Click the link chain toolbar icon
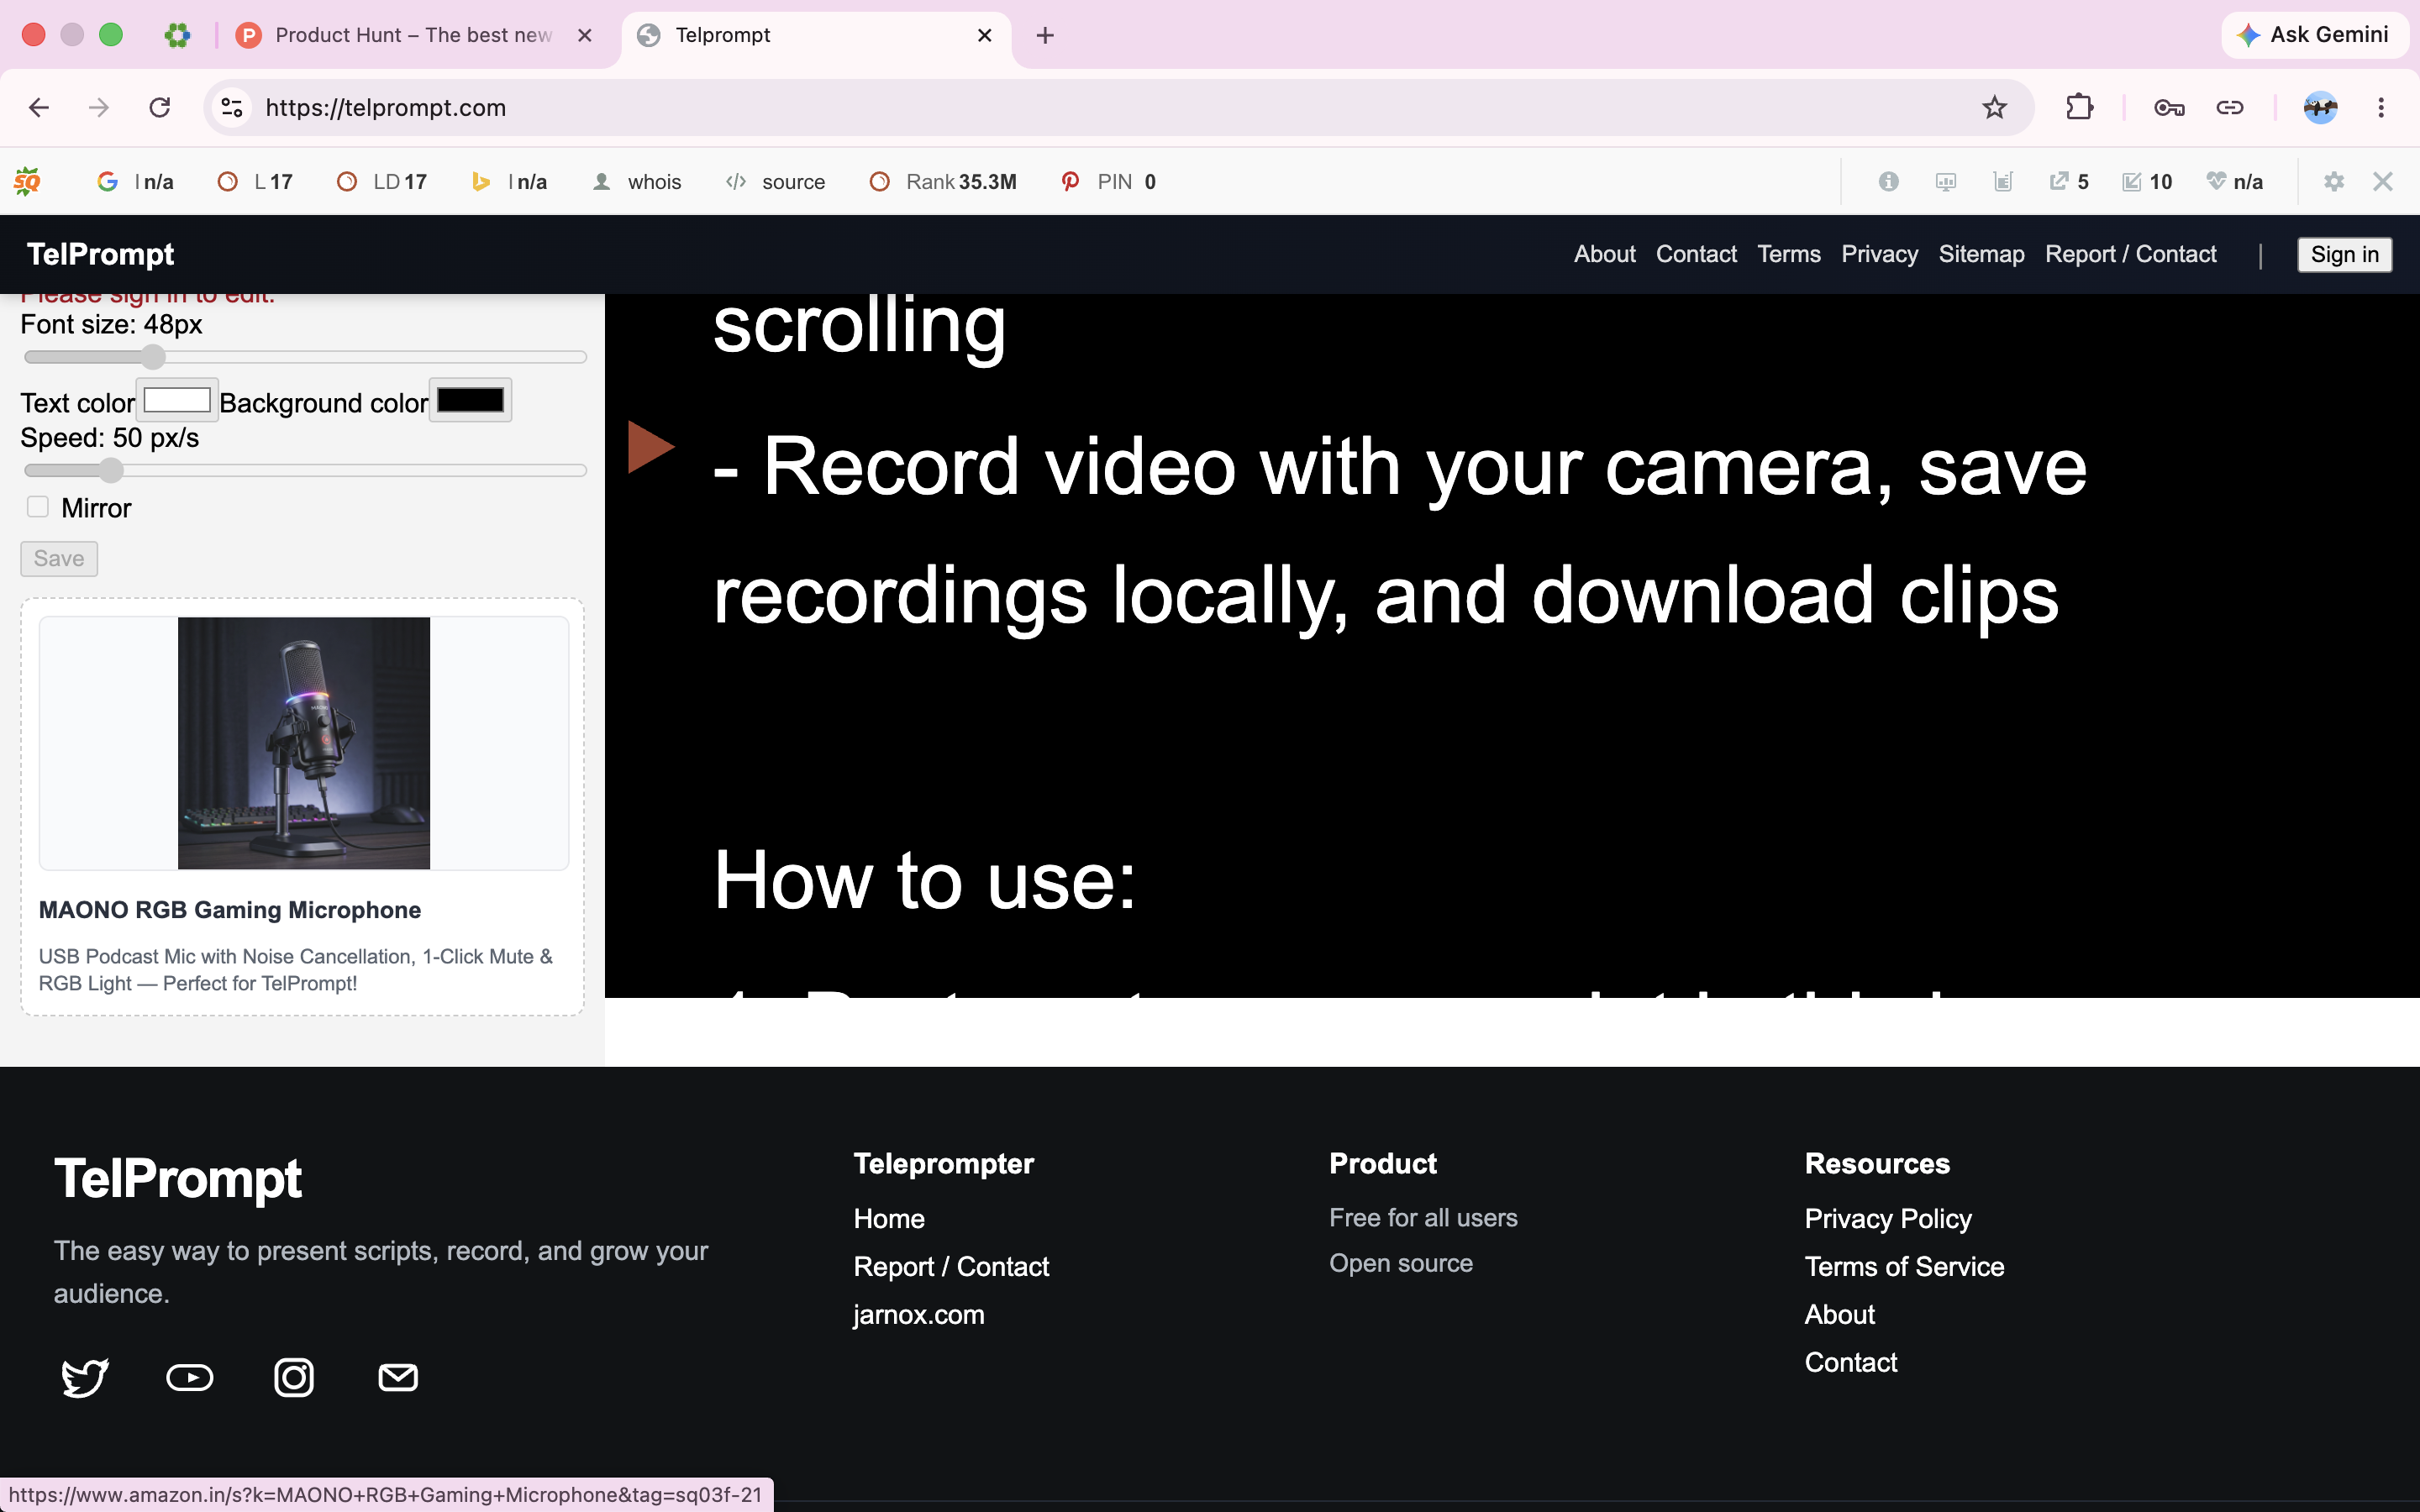The height and width of the screenshot is (1512, 2420). pos(2230,107)
